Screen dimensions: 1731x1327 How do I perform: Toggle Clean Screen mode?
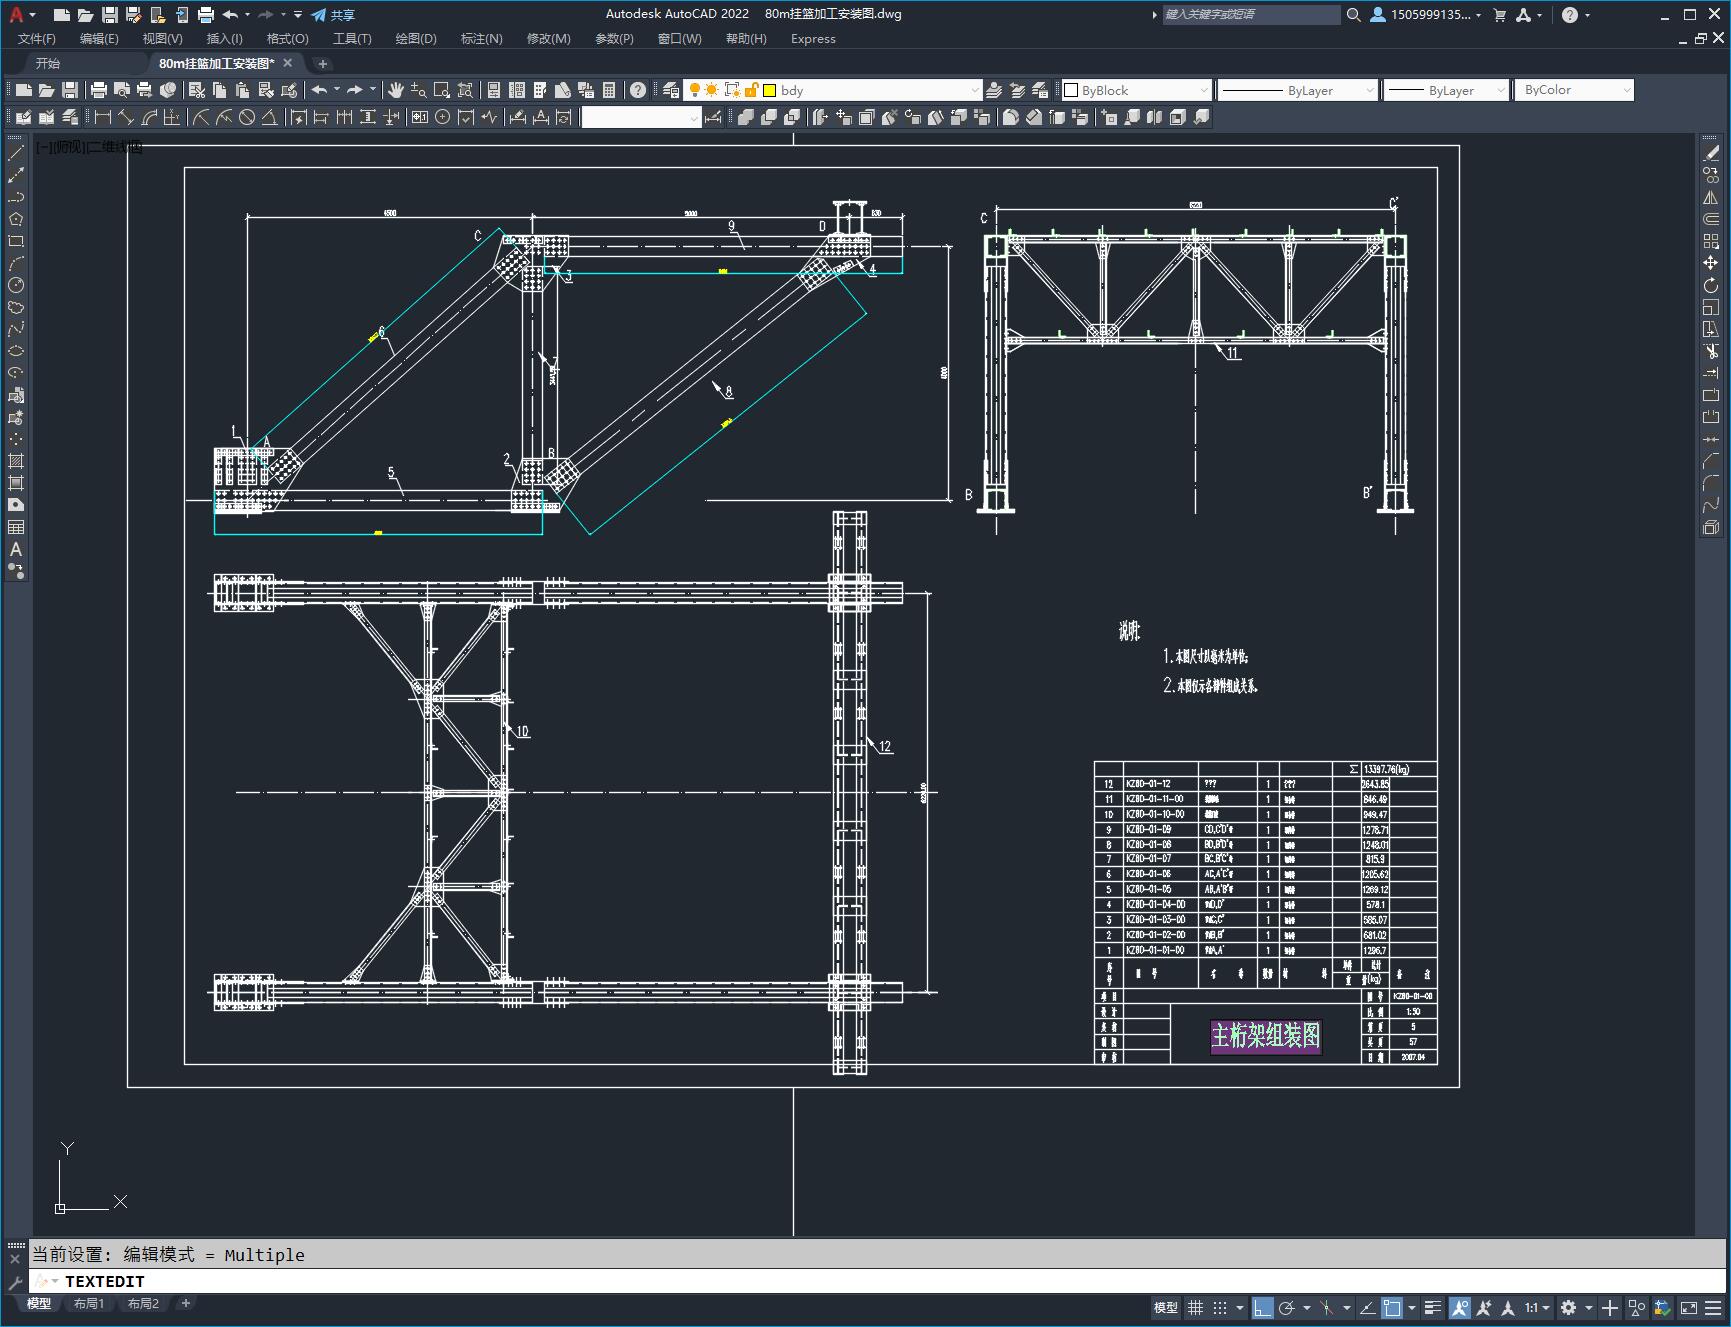click(x=1689, y=1307)
